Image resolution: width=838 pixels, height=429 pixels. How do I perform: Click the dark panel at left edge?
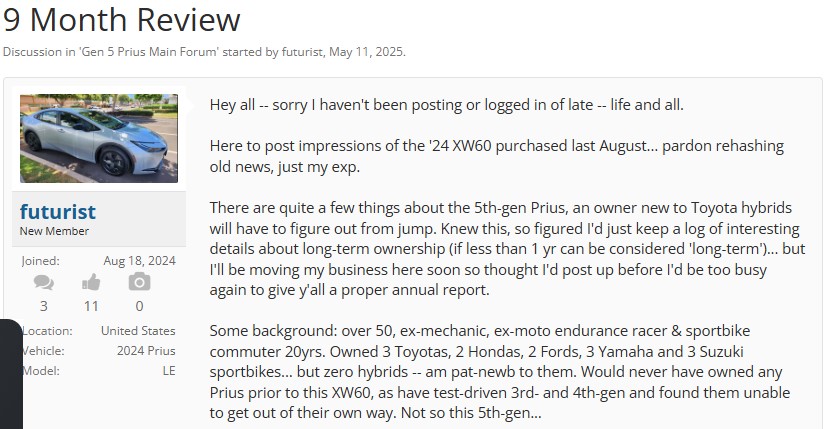click(x=10, y=373)
